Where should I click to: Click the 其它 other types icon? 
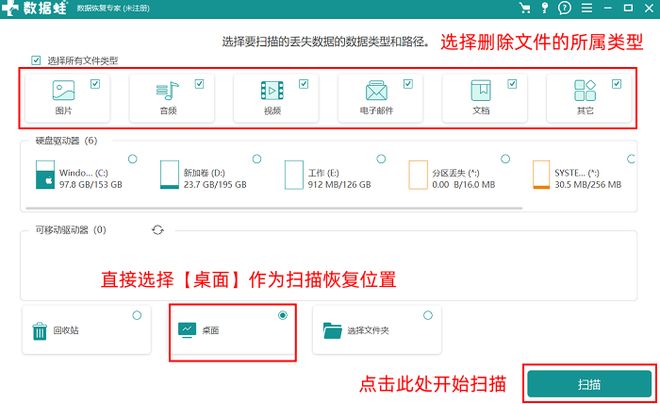click(x=585, y=90)
